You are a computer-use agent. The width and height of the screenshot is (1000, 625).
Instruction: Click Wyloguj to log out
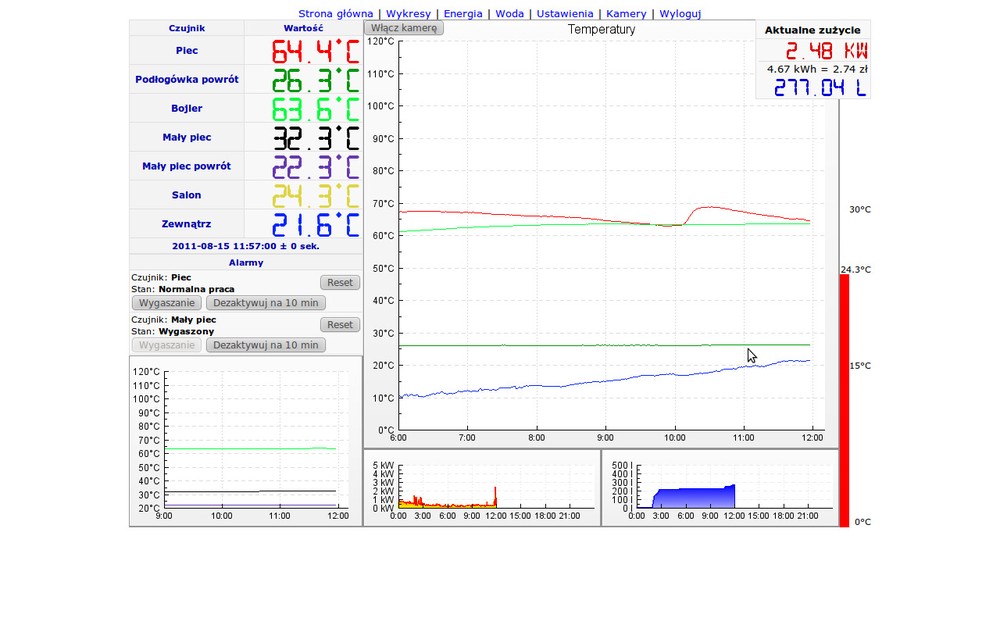pos(680,13)
